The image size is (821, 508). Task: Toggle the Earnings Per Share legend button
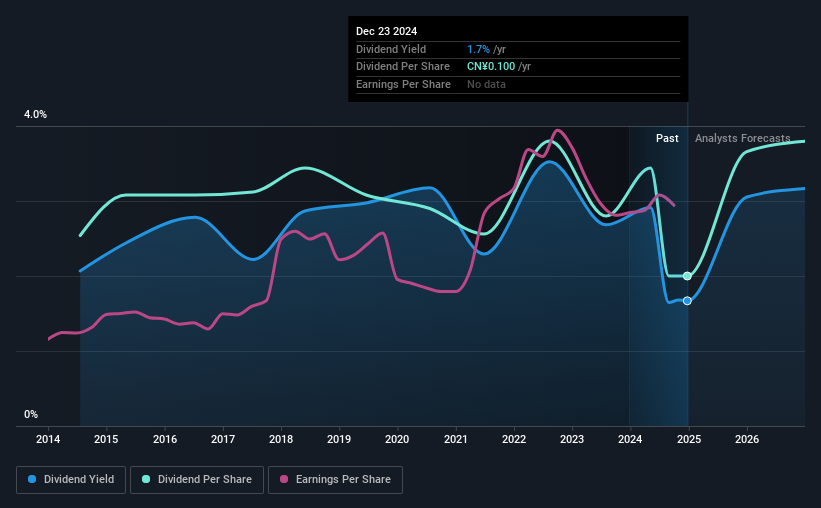point(335,480)
